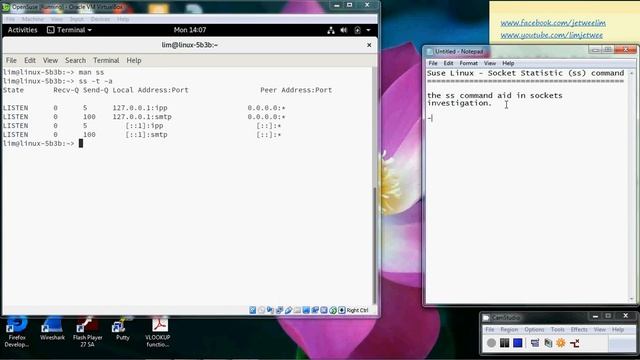Image resolution: width=640 pixels, height=360 pixels.
Task: Click the GNOME volume speaker icon
Action: point(344,30)
